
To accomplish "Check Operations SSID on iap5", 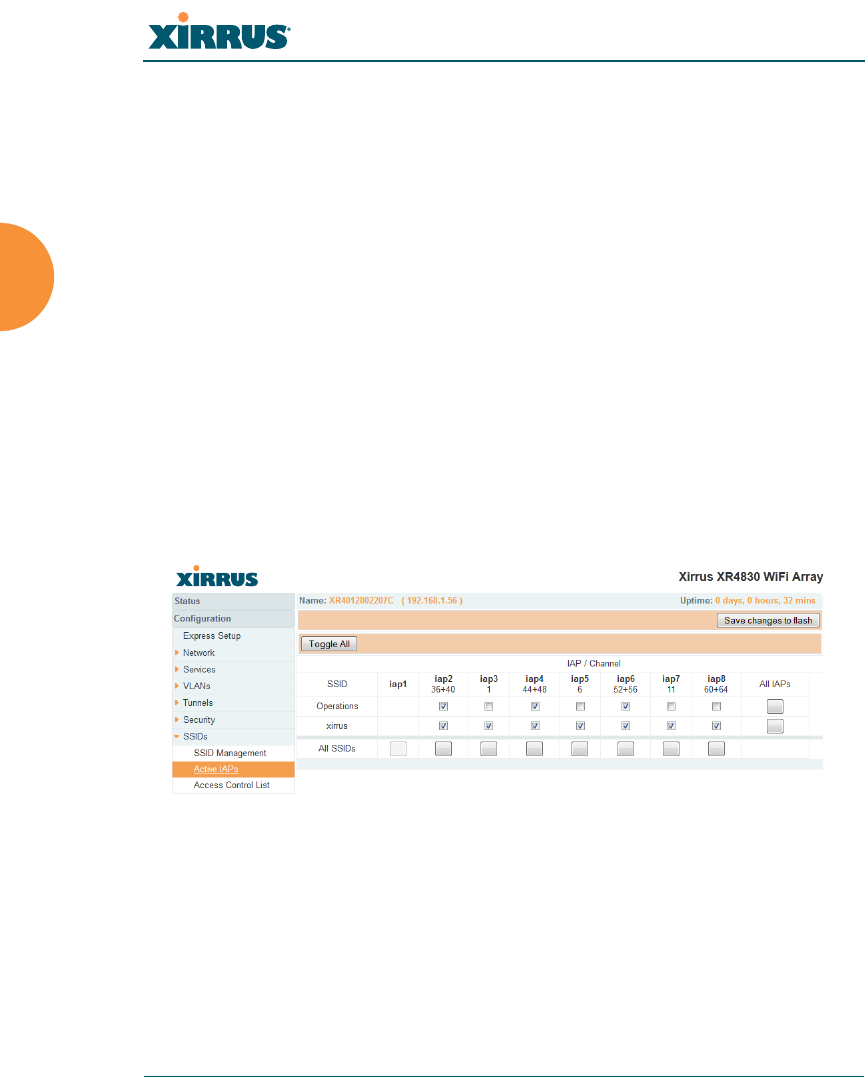I will pos(580,706).
